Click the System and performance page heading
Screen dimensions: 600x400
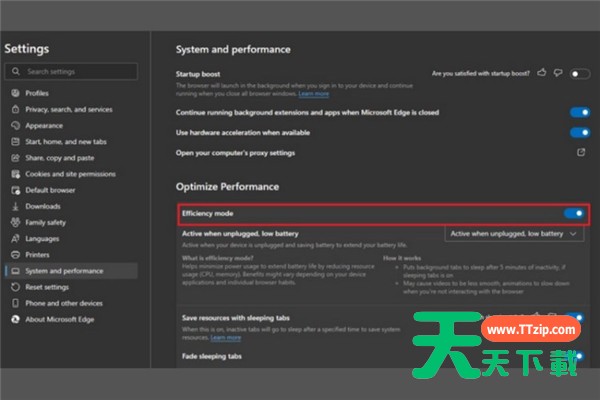(233, 49)
